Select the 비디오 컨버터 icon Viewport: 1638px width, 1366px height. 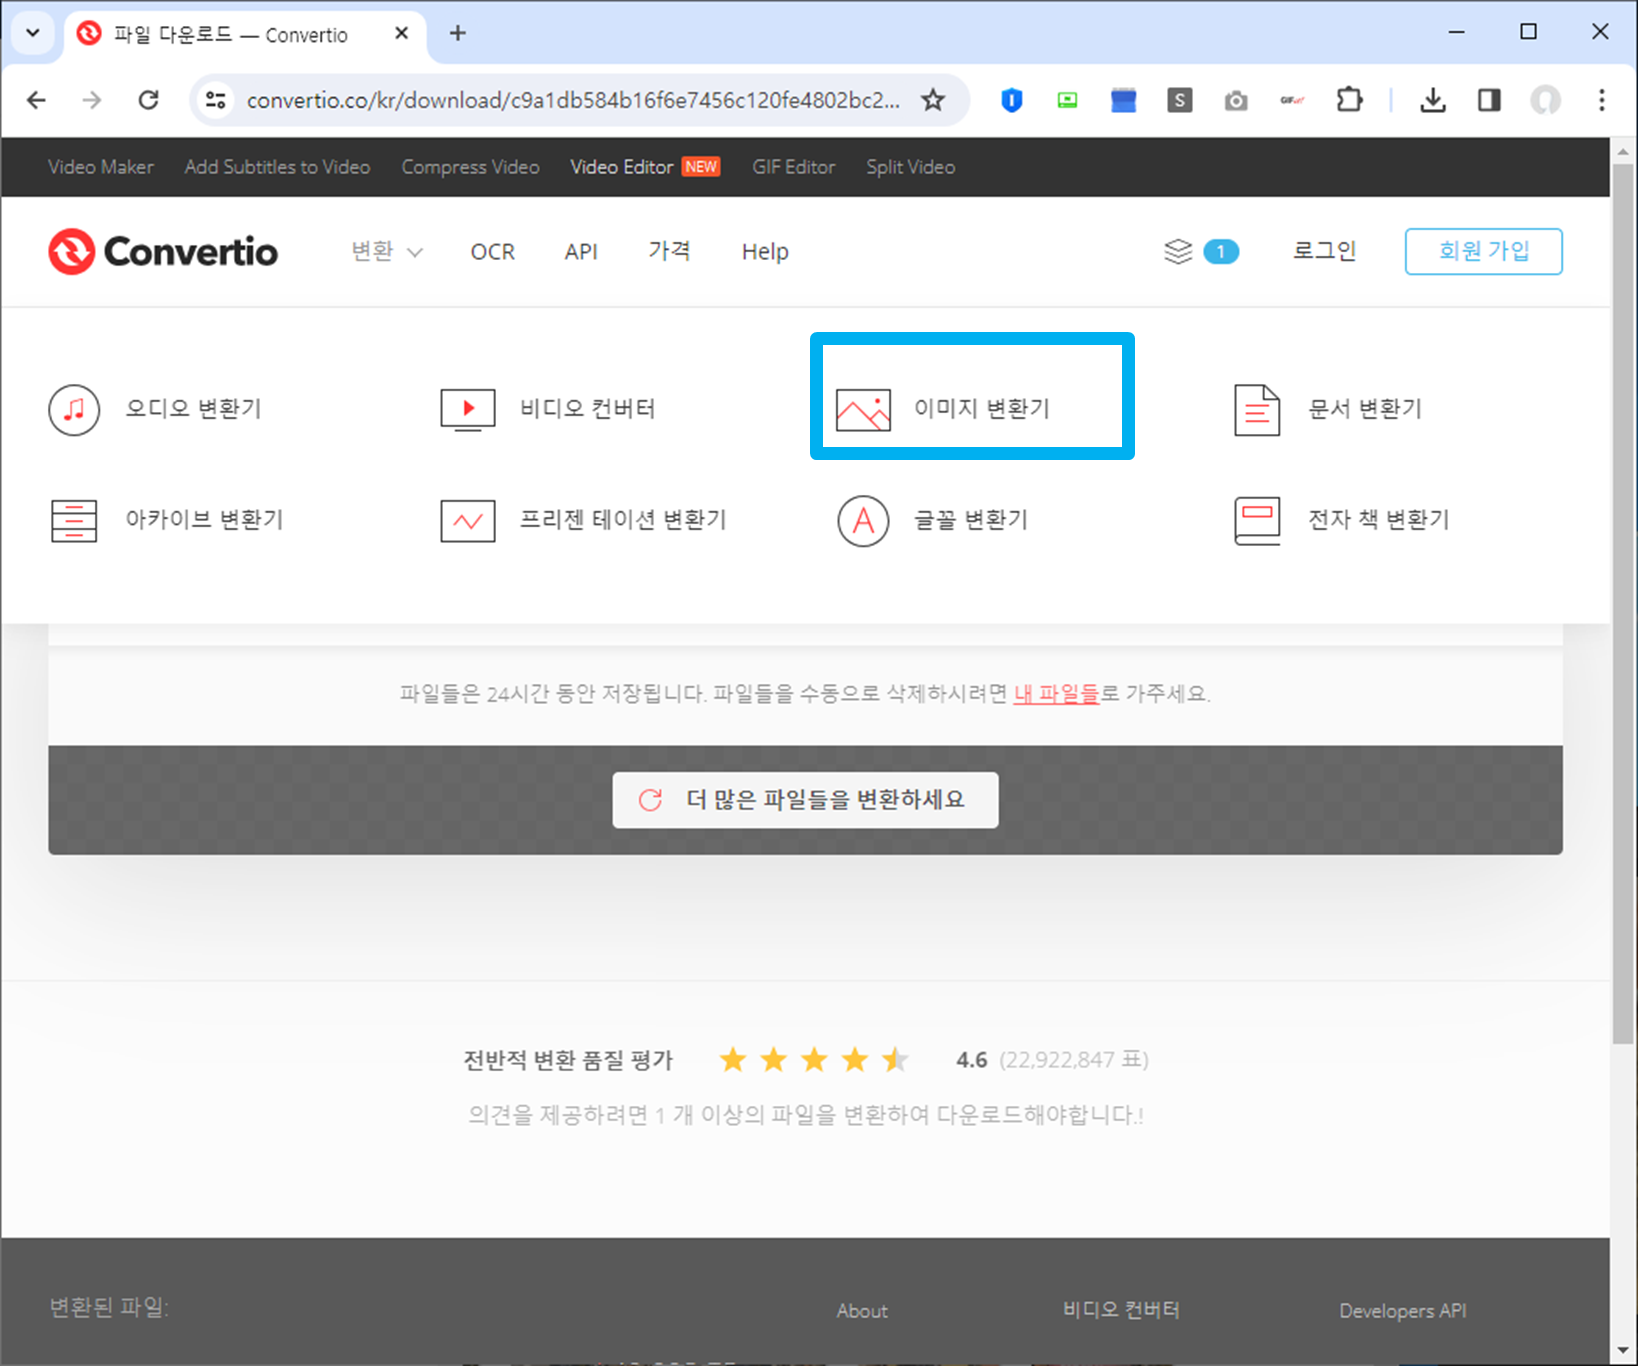coord(466,409)
